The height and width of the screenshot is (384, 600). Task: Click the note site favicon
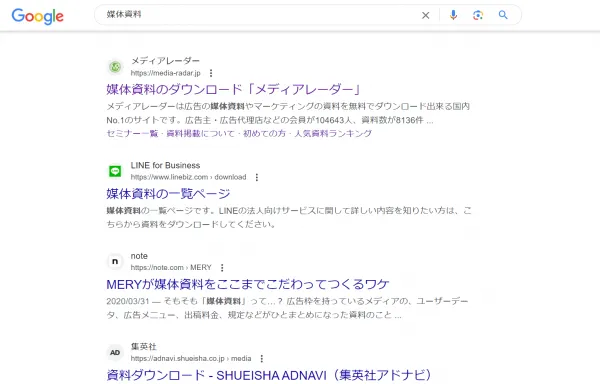point(115,262)
